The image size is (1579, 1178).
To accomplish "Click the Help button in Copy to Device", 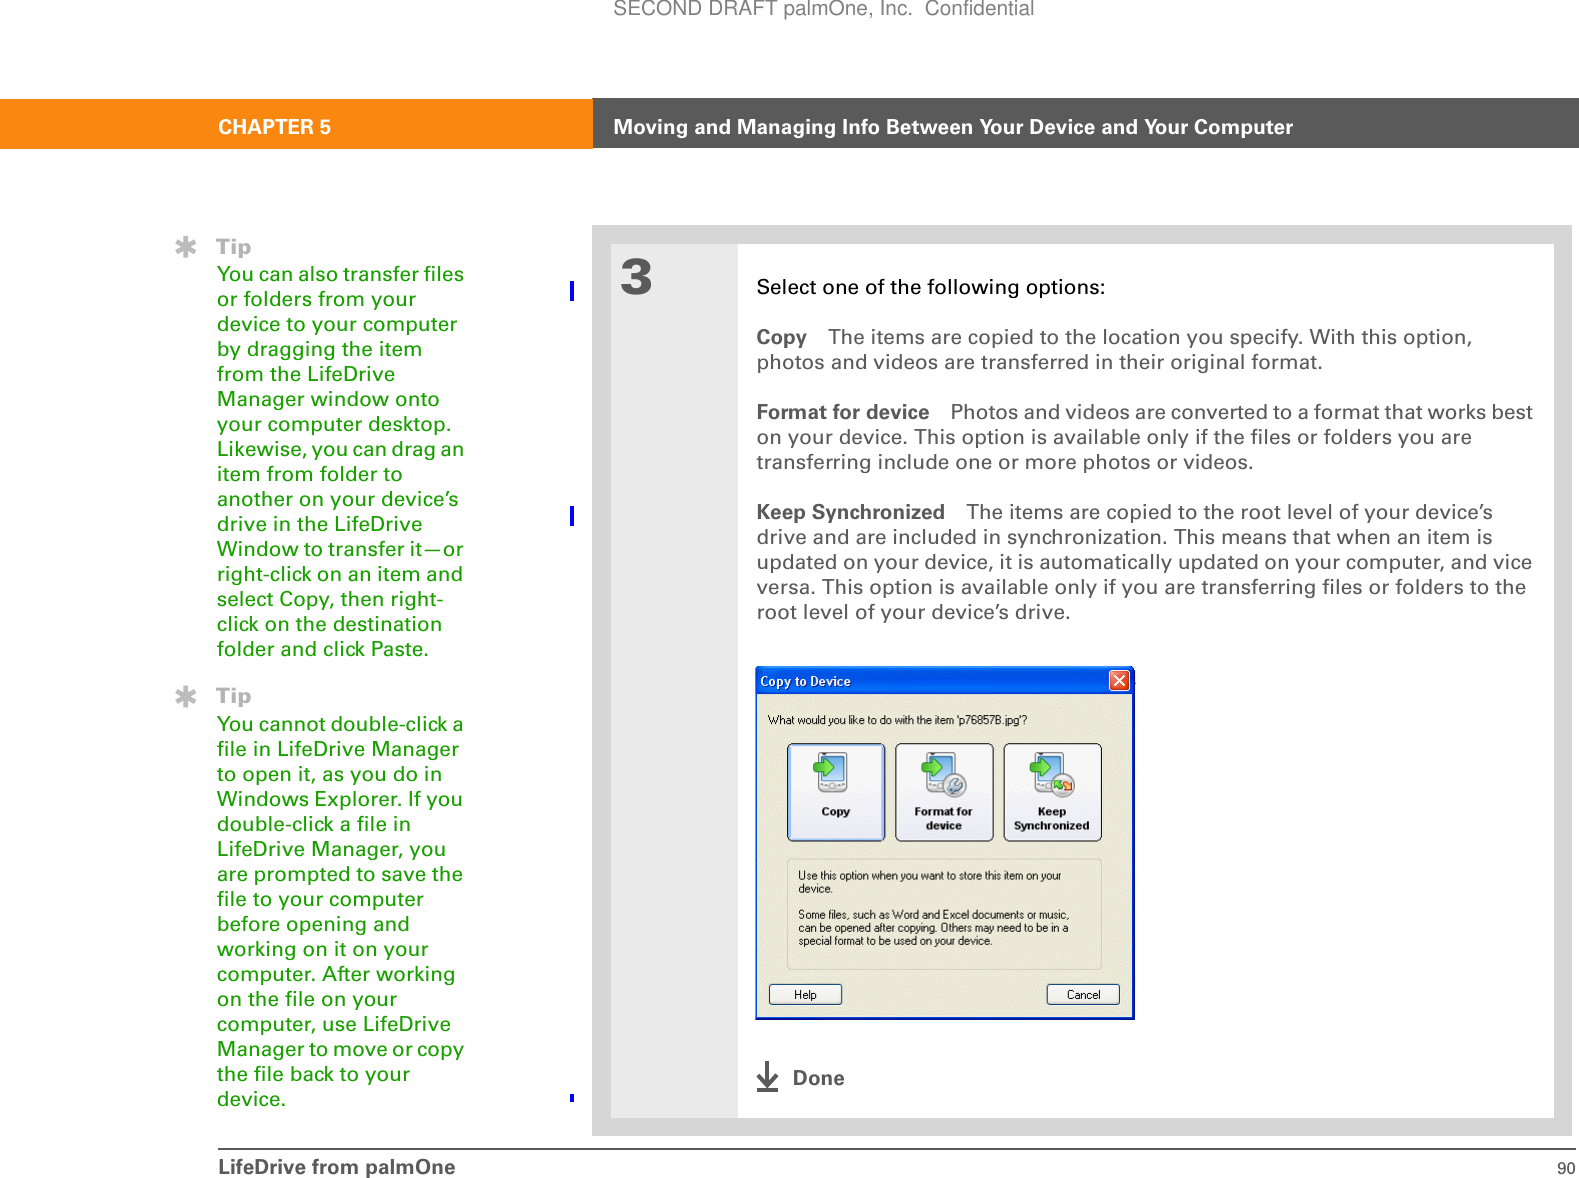I will pos(805,994).
